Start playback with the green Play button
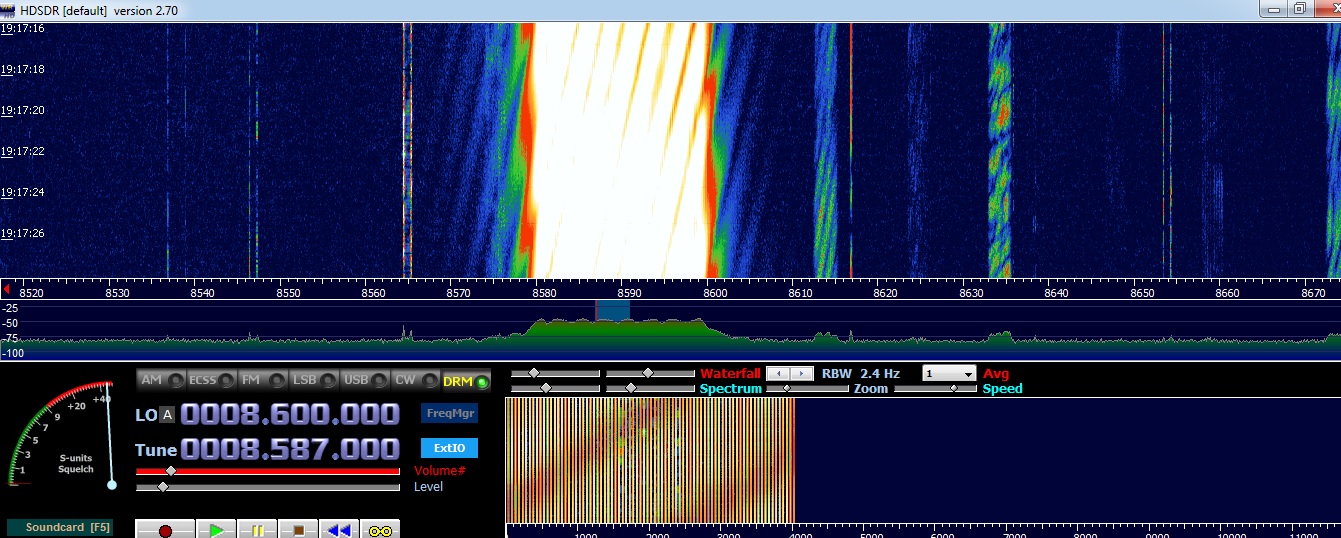This screenshot has width=1341, height=538. click(216, 530)
